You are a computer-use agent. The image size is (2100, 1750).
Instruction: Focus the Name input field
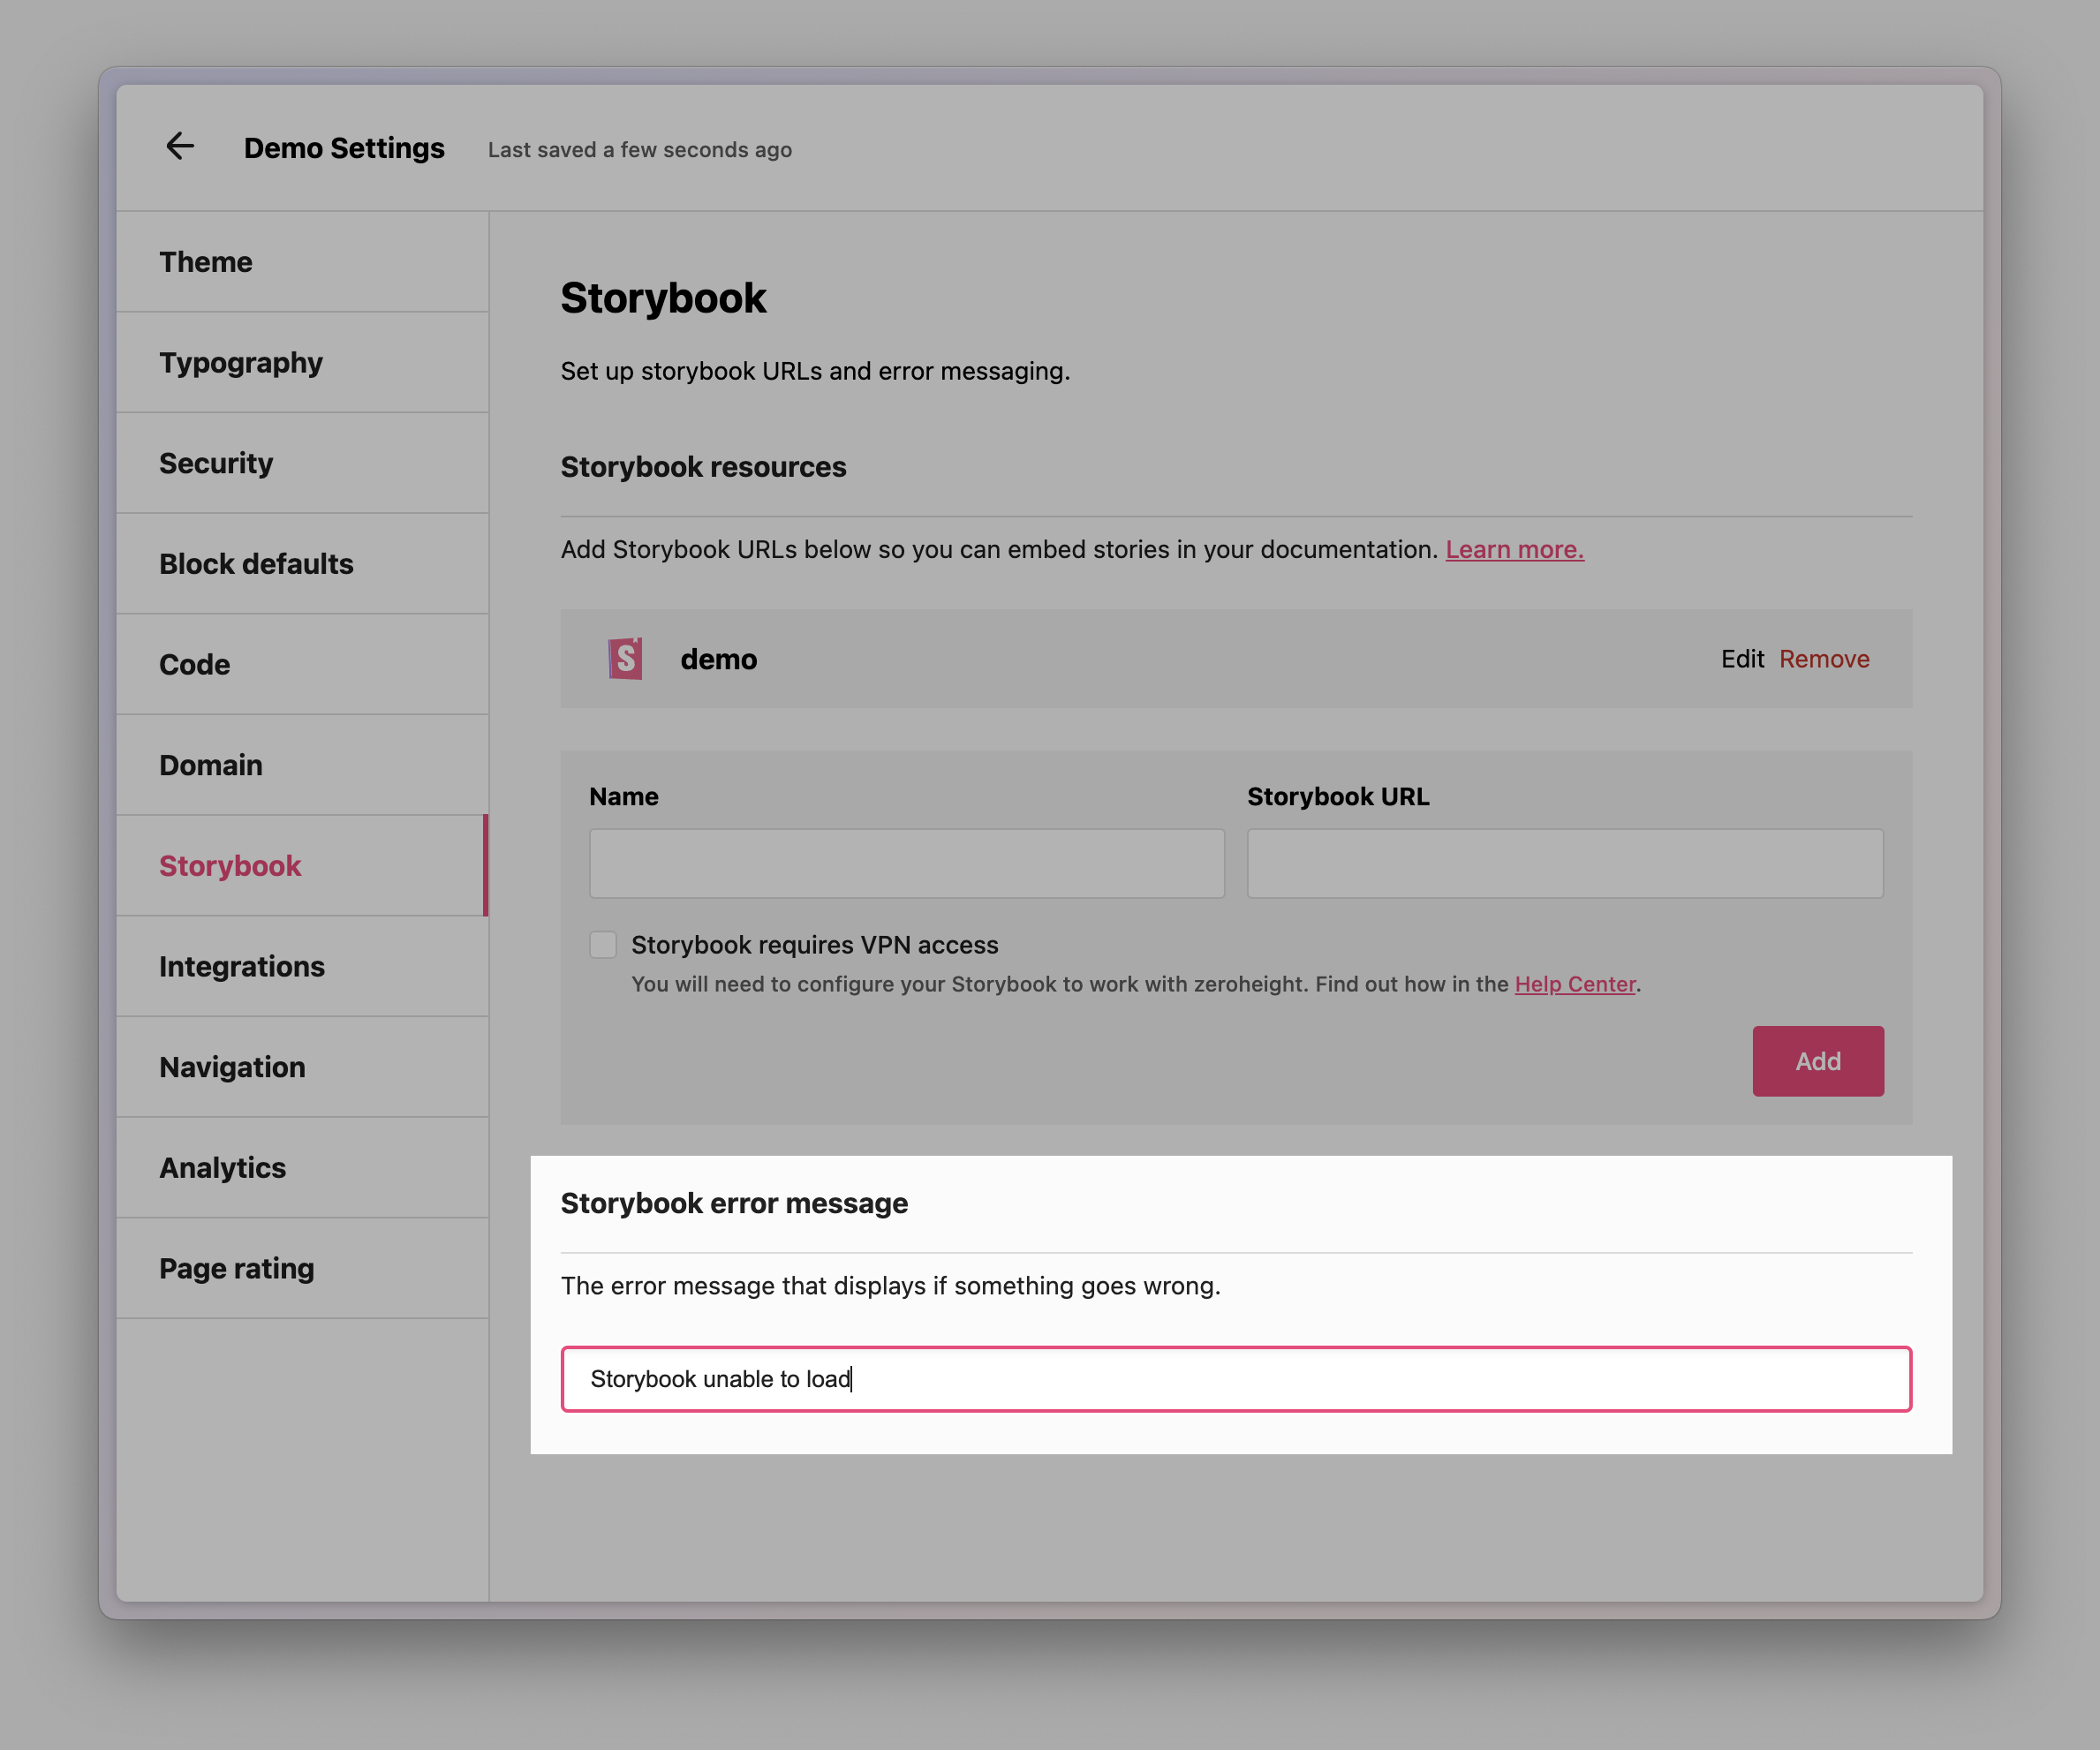[907, 863]
